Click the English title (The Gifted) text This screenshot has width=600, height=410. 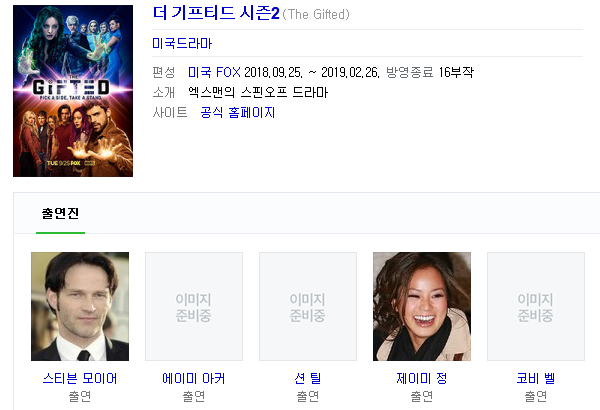click(316, 15)
